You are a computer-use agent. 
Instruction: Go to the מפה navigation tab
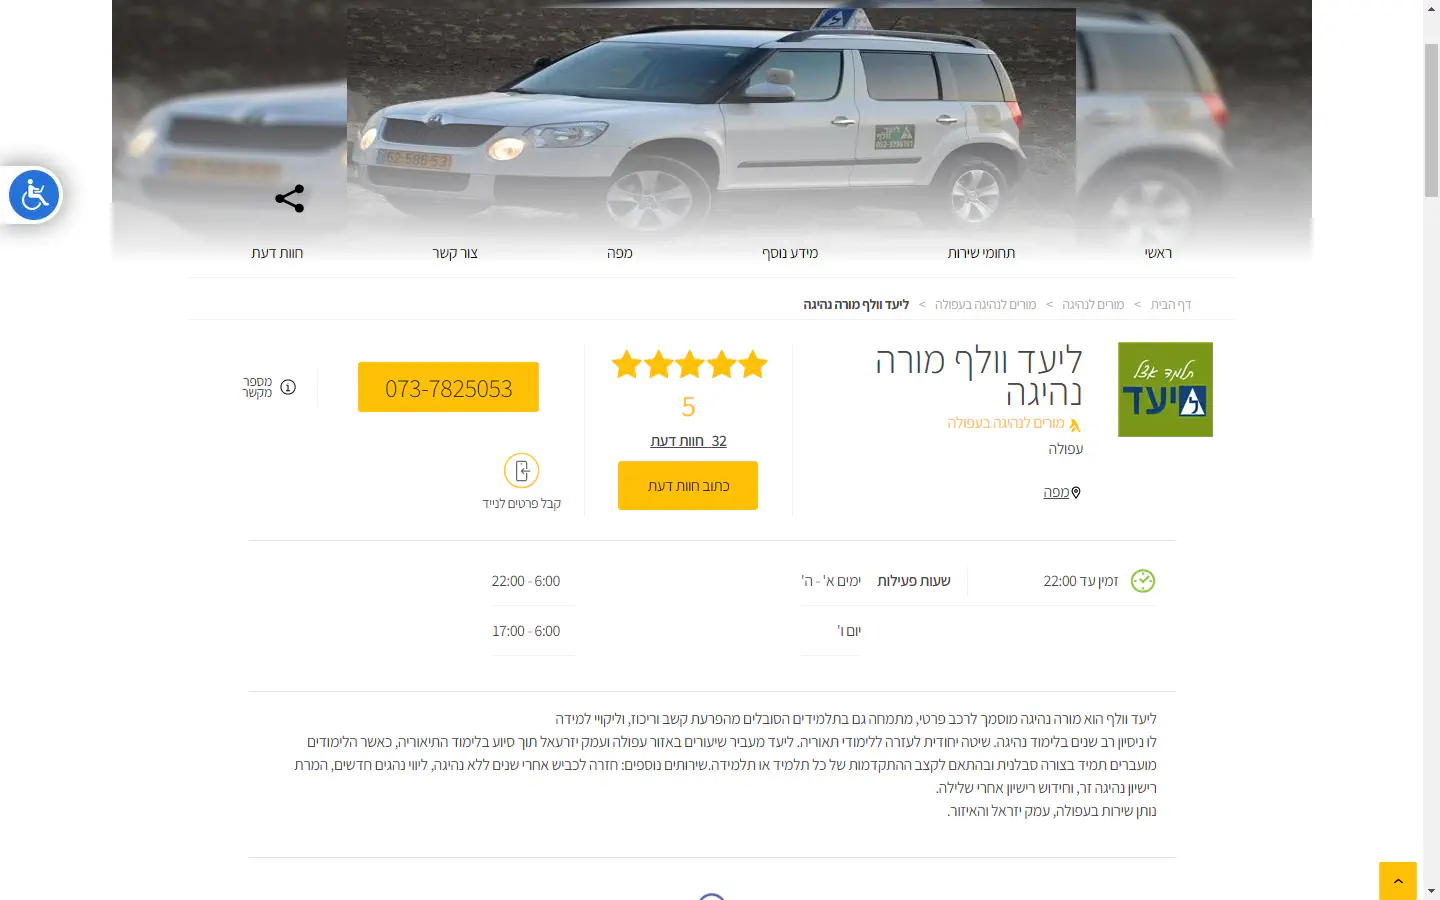tap(620, 253)
